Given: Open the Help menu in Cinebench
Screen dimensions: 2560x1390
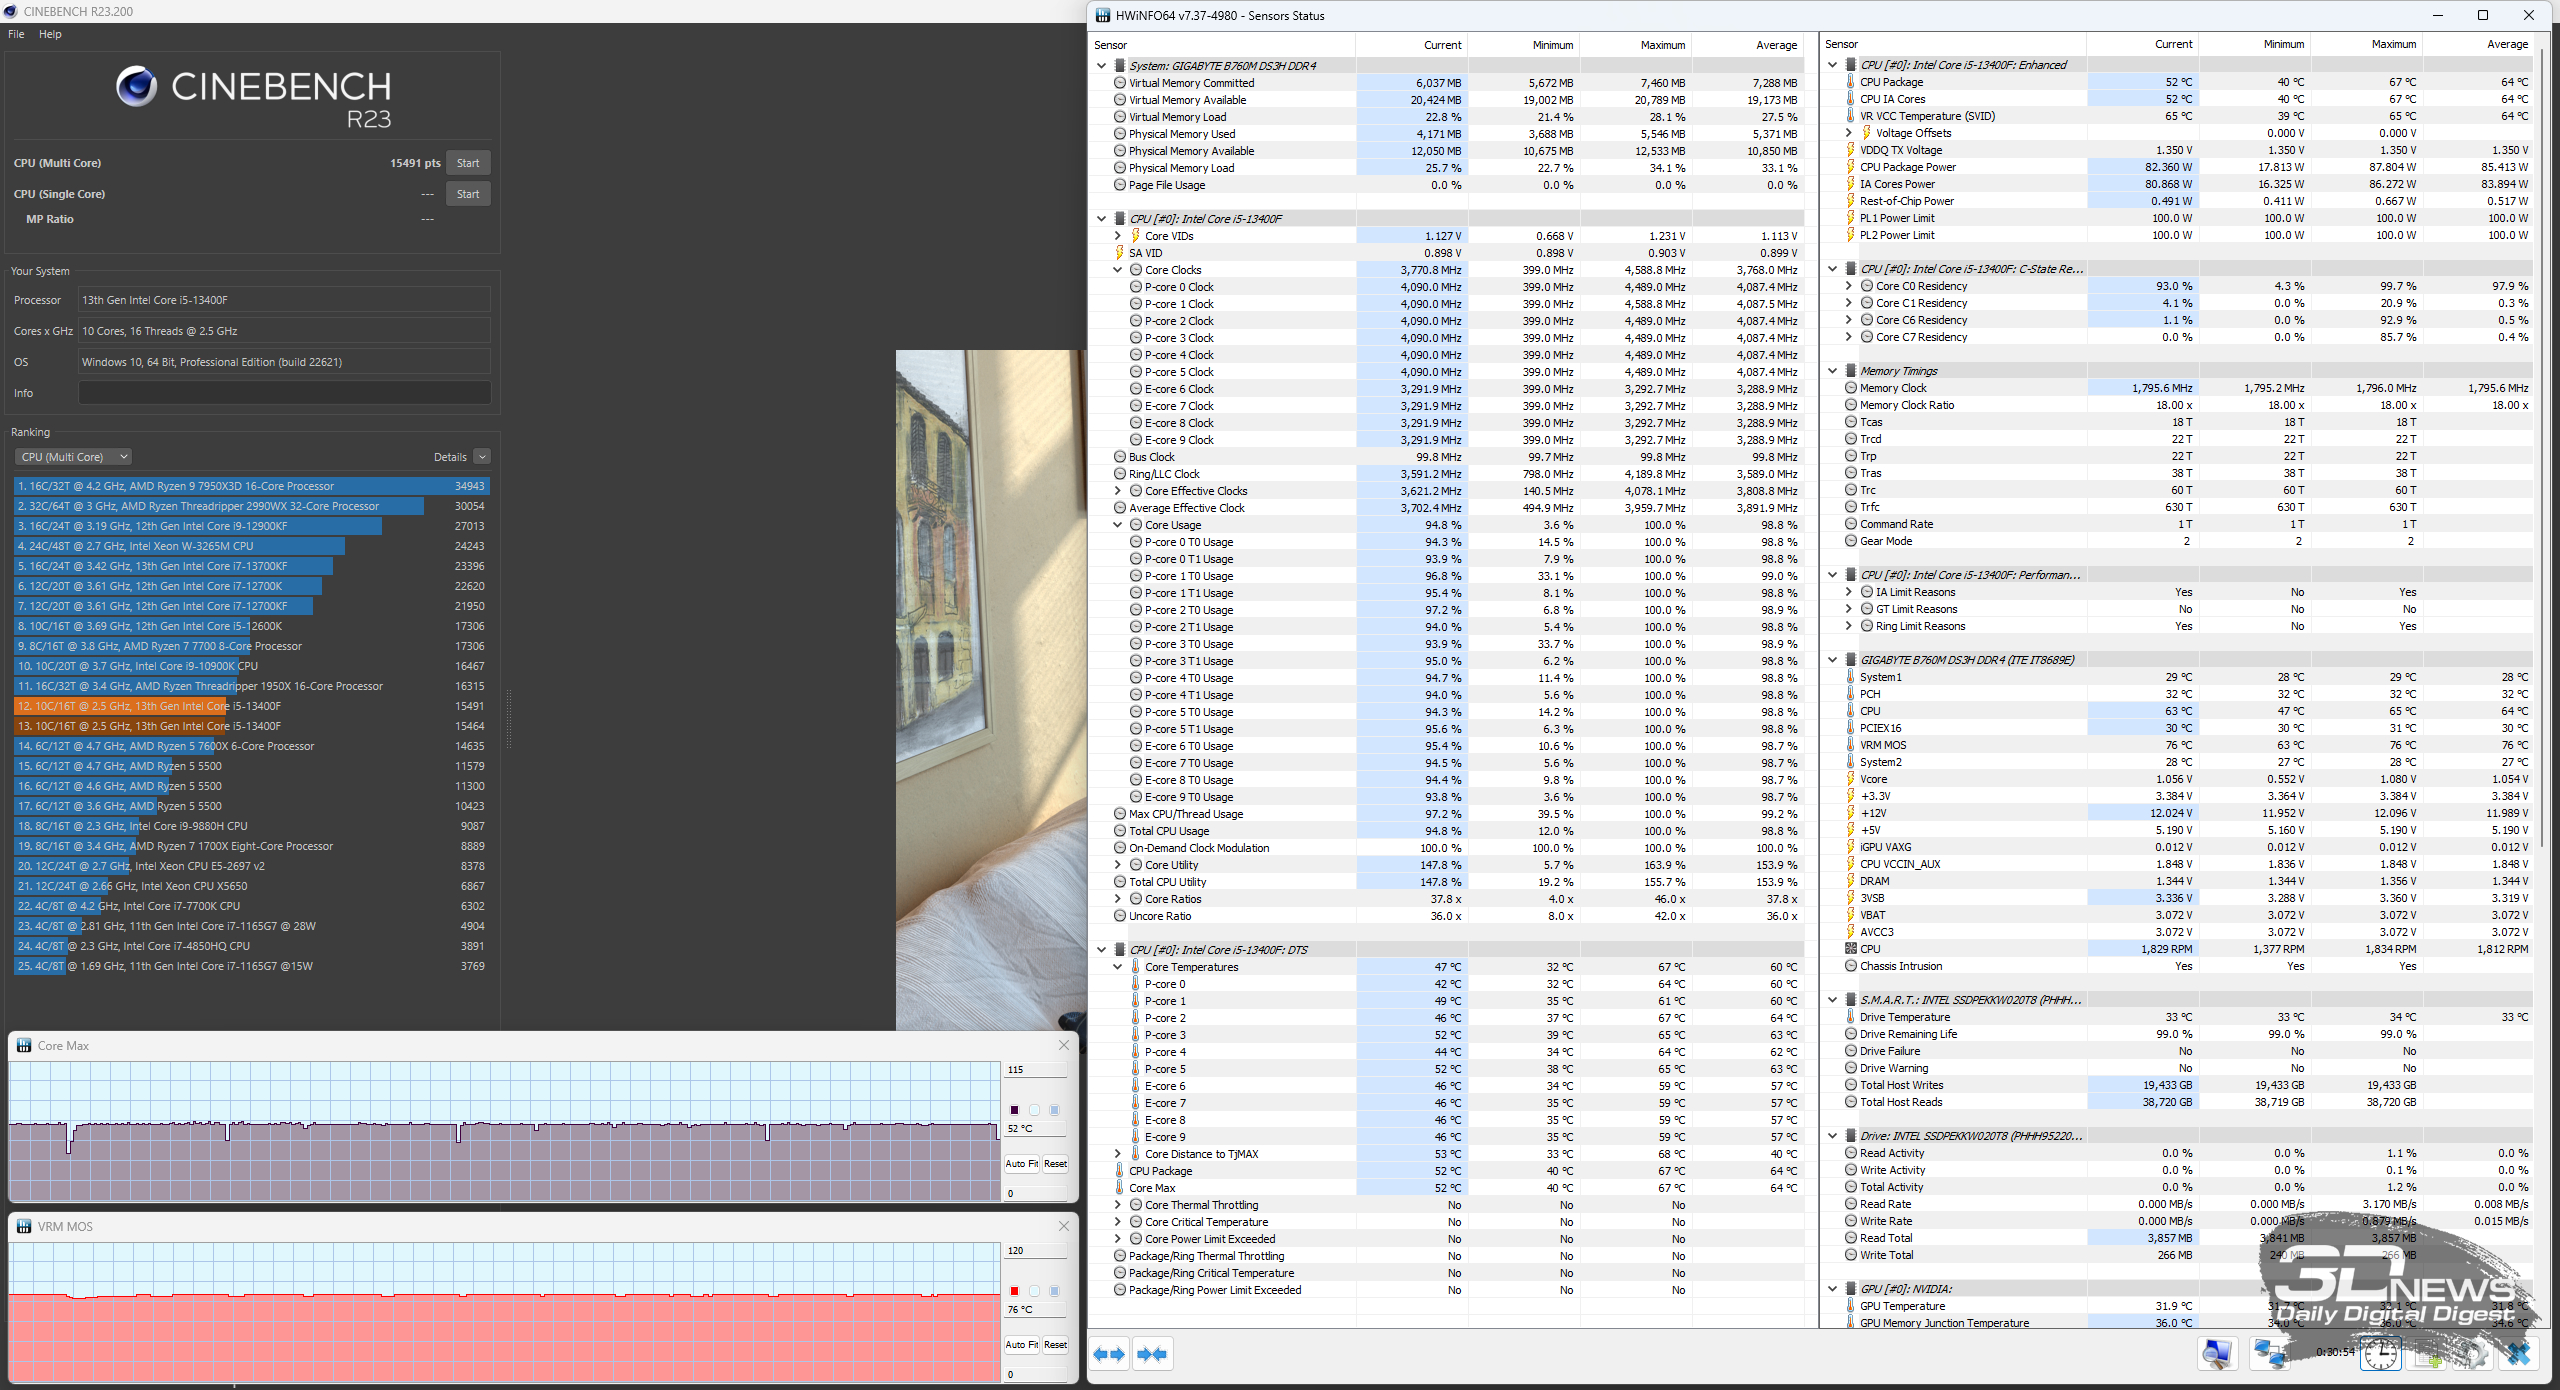Looking at the screenshot, I should click(x=50, y=34).
